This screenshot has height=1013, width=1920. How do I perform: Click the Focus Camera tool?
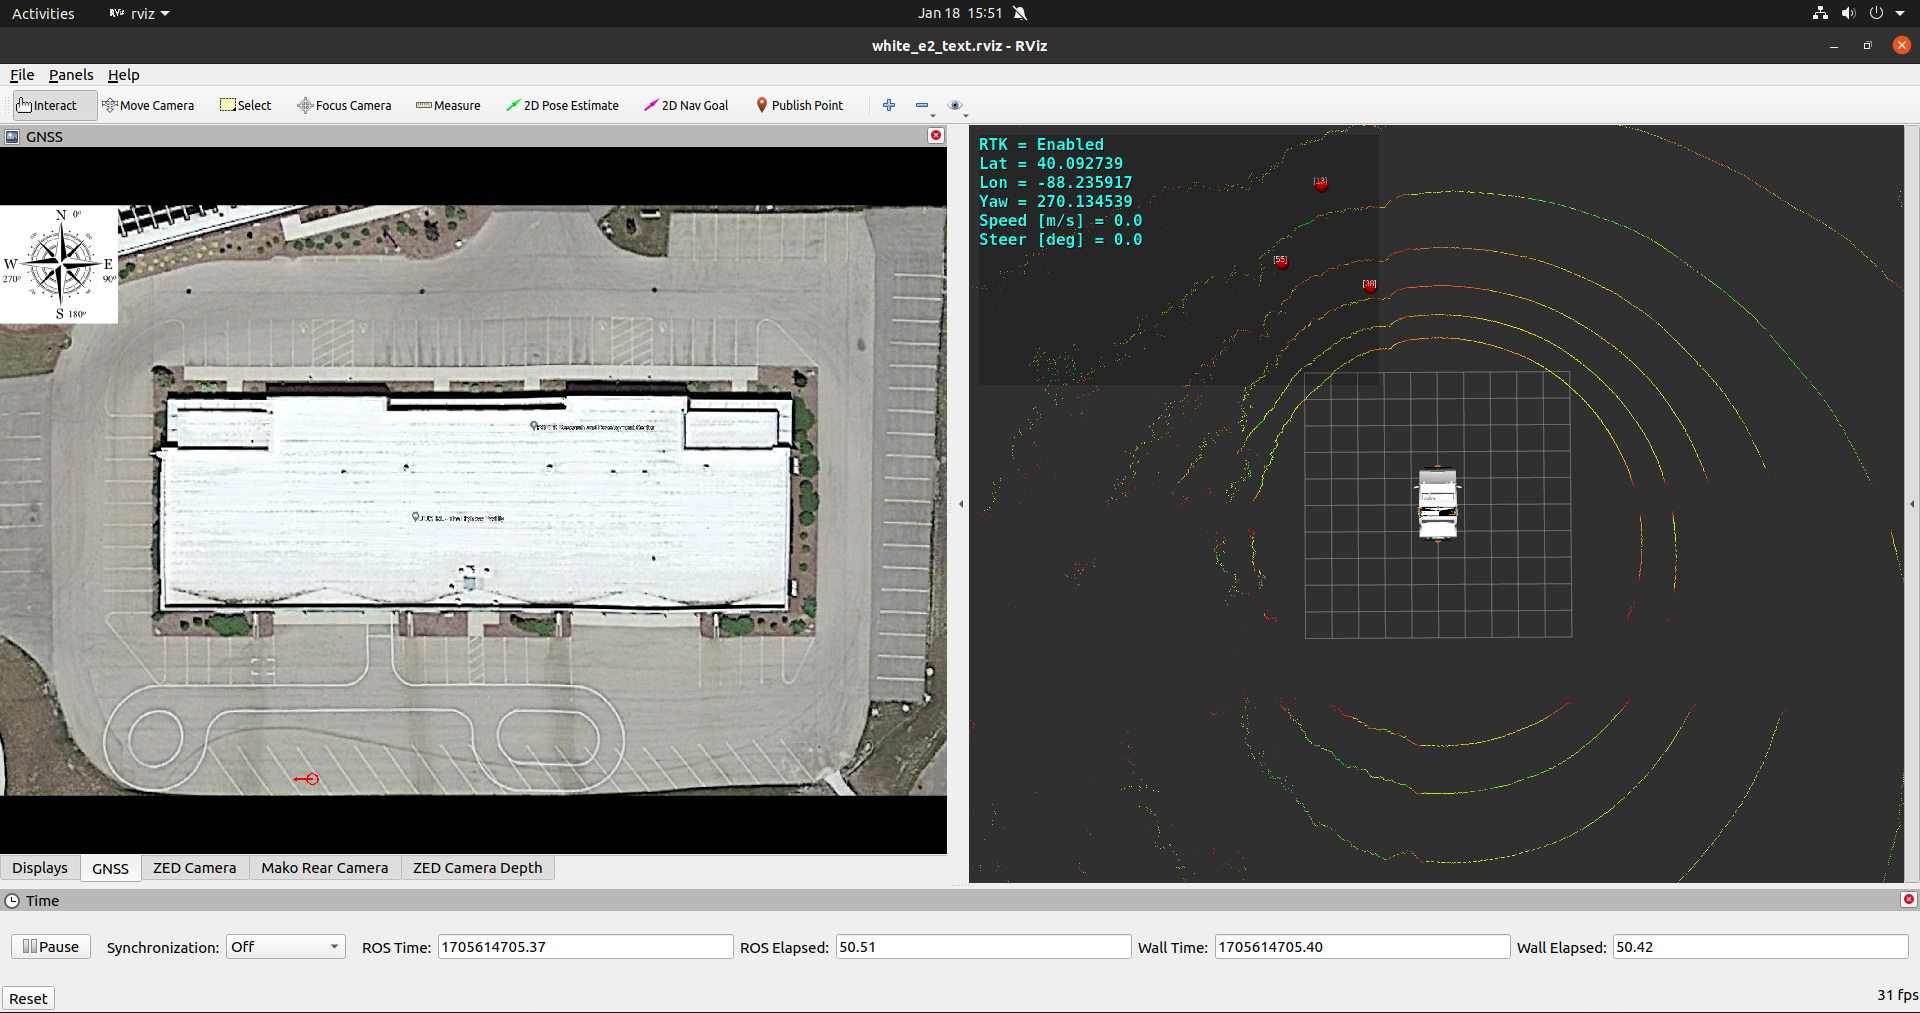[344, 105]
